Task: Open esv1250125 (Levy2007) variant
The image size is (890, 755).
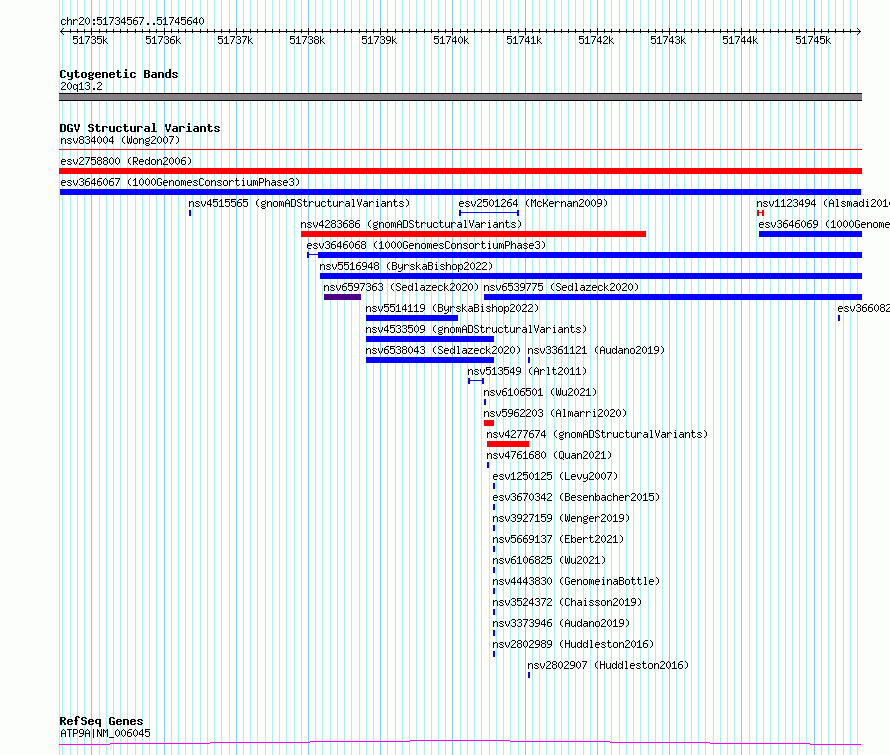Action: tap(555, 476)
